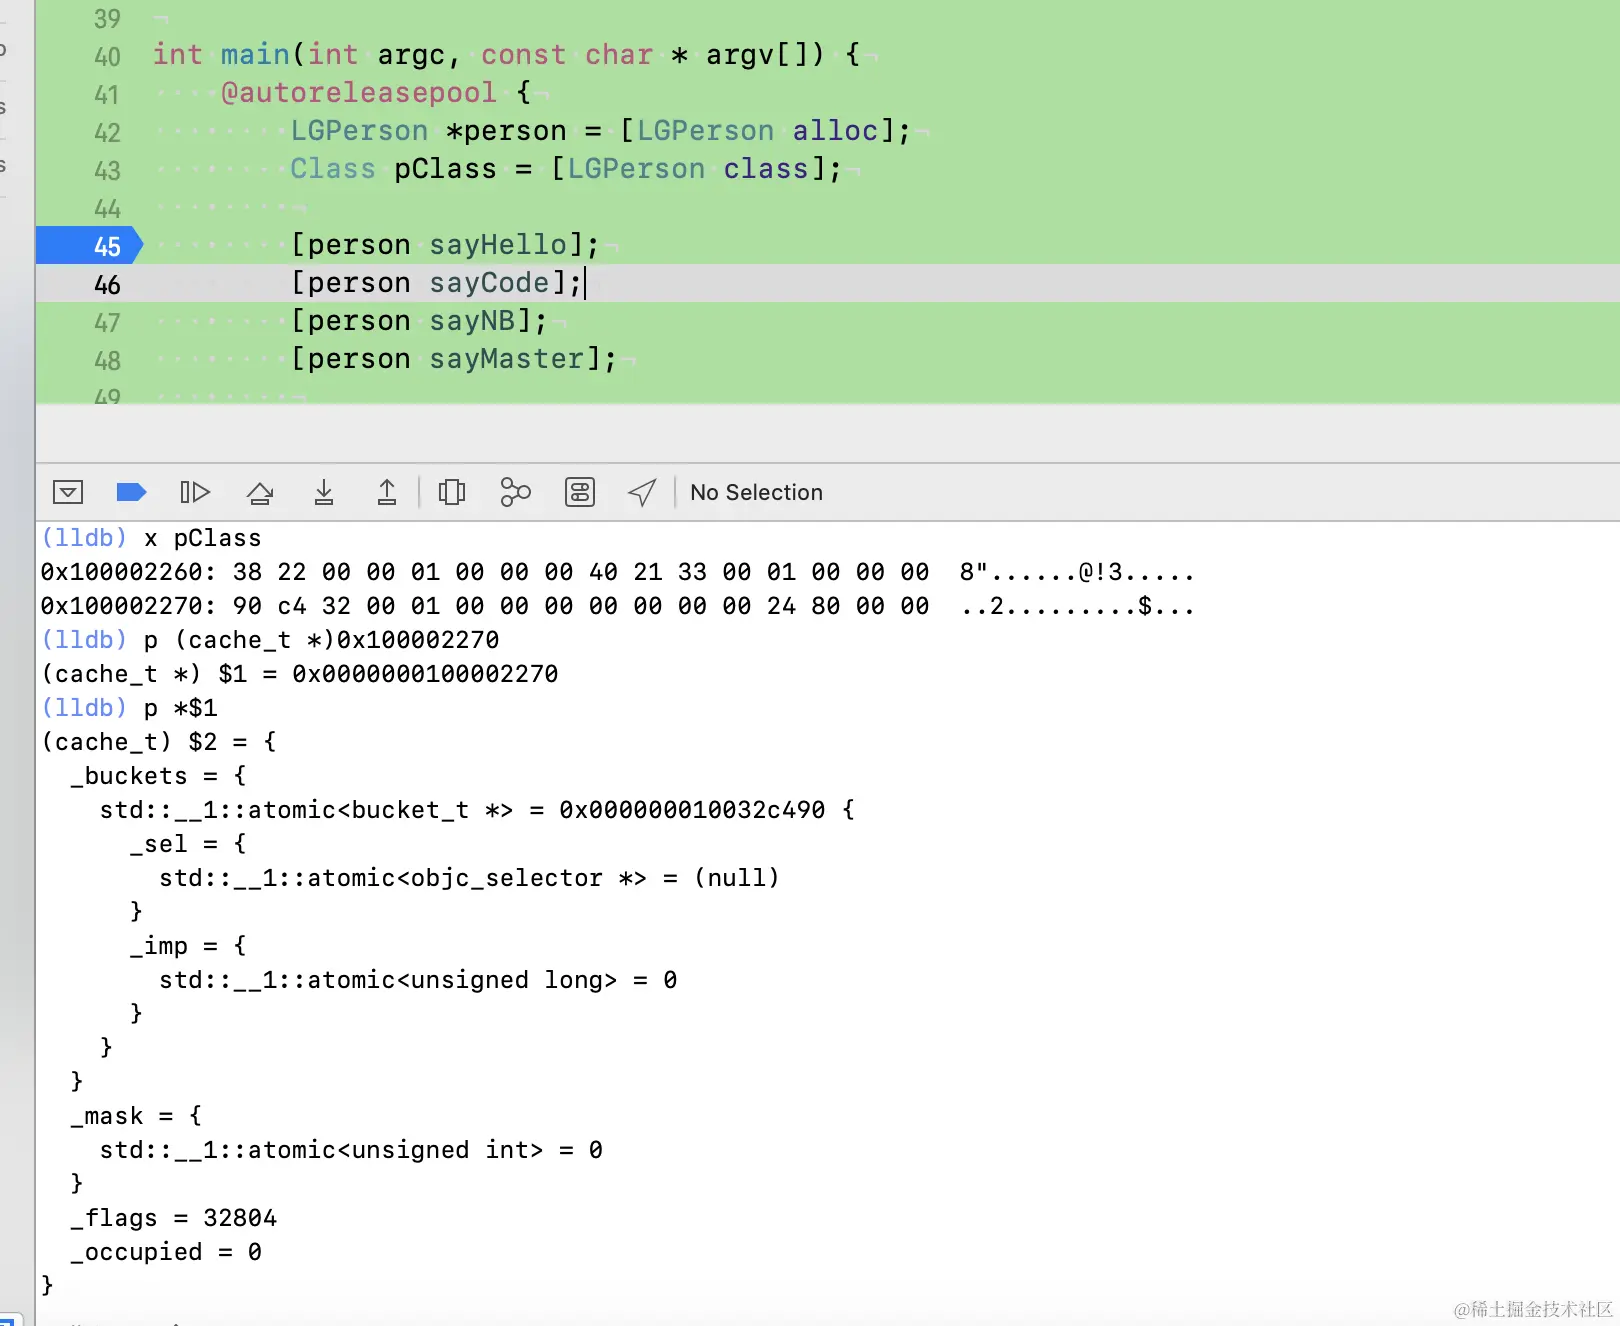Click the memory dump line 0x100002260

tap(618, 572)
